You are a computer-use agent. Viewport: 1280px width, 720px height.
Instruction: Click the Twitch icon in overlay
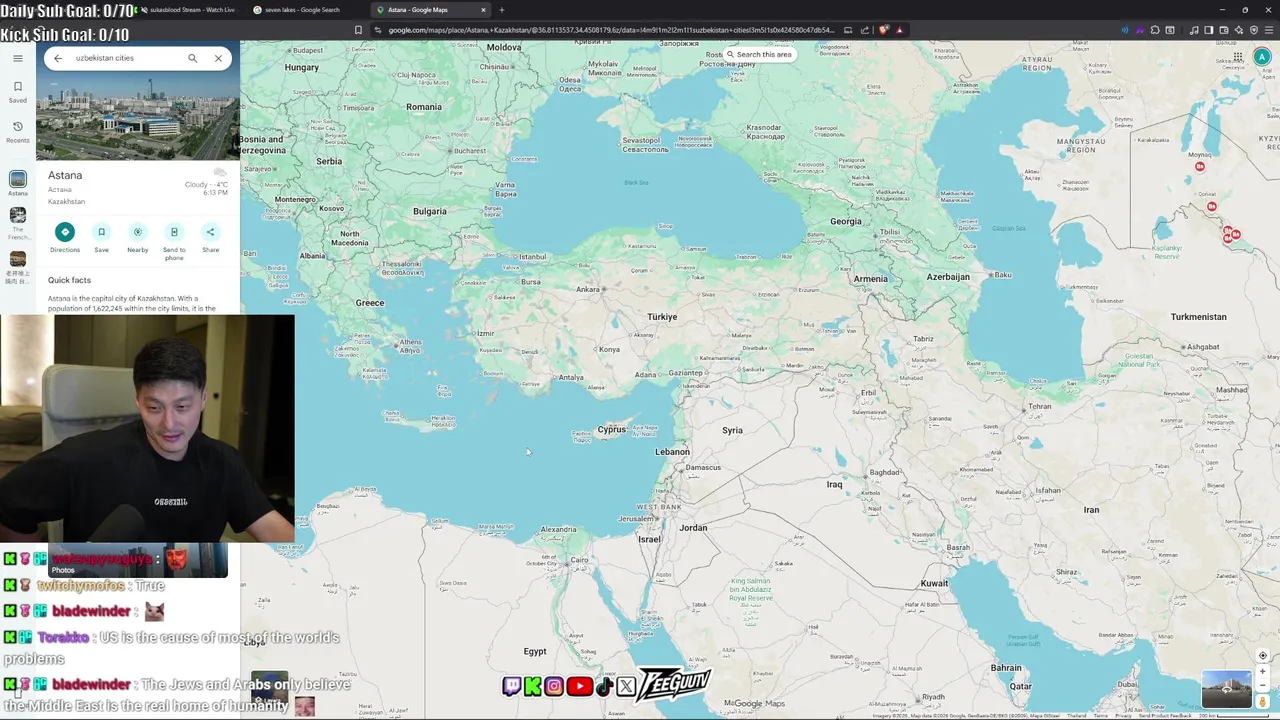511,686
